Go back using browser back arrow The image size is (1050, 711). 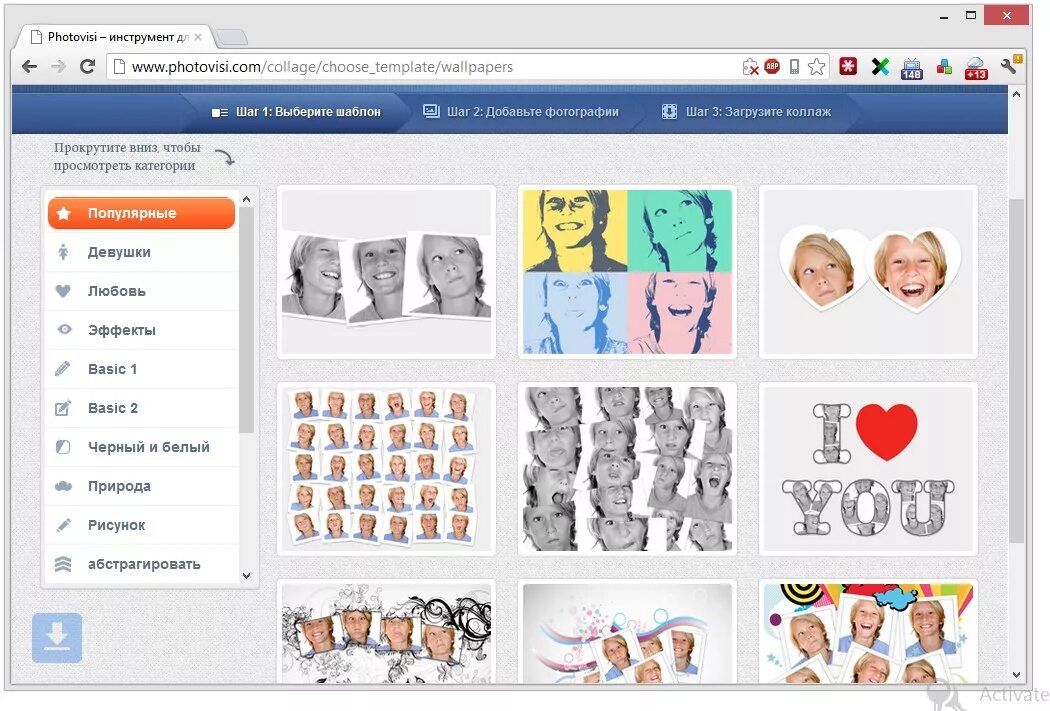29,66
